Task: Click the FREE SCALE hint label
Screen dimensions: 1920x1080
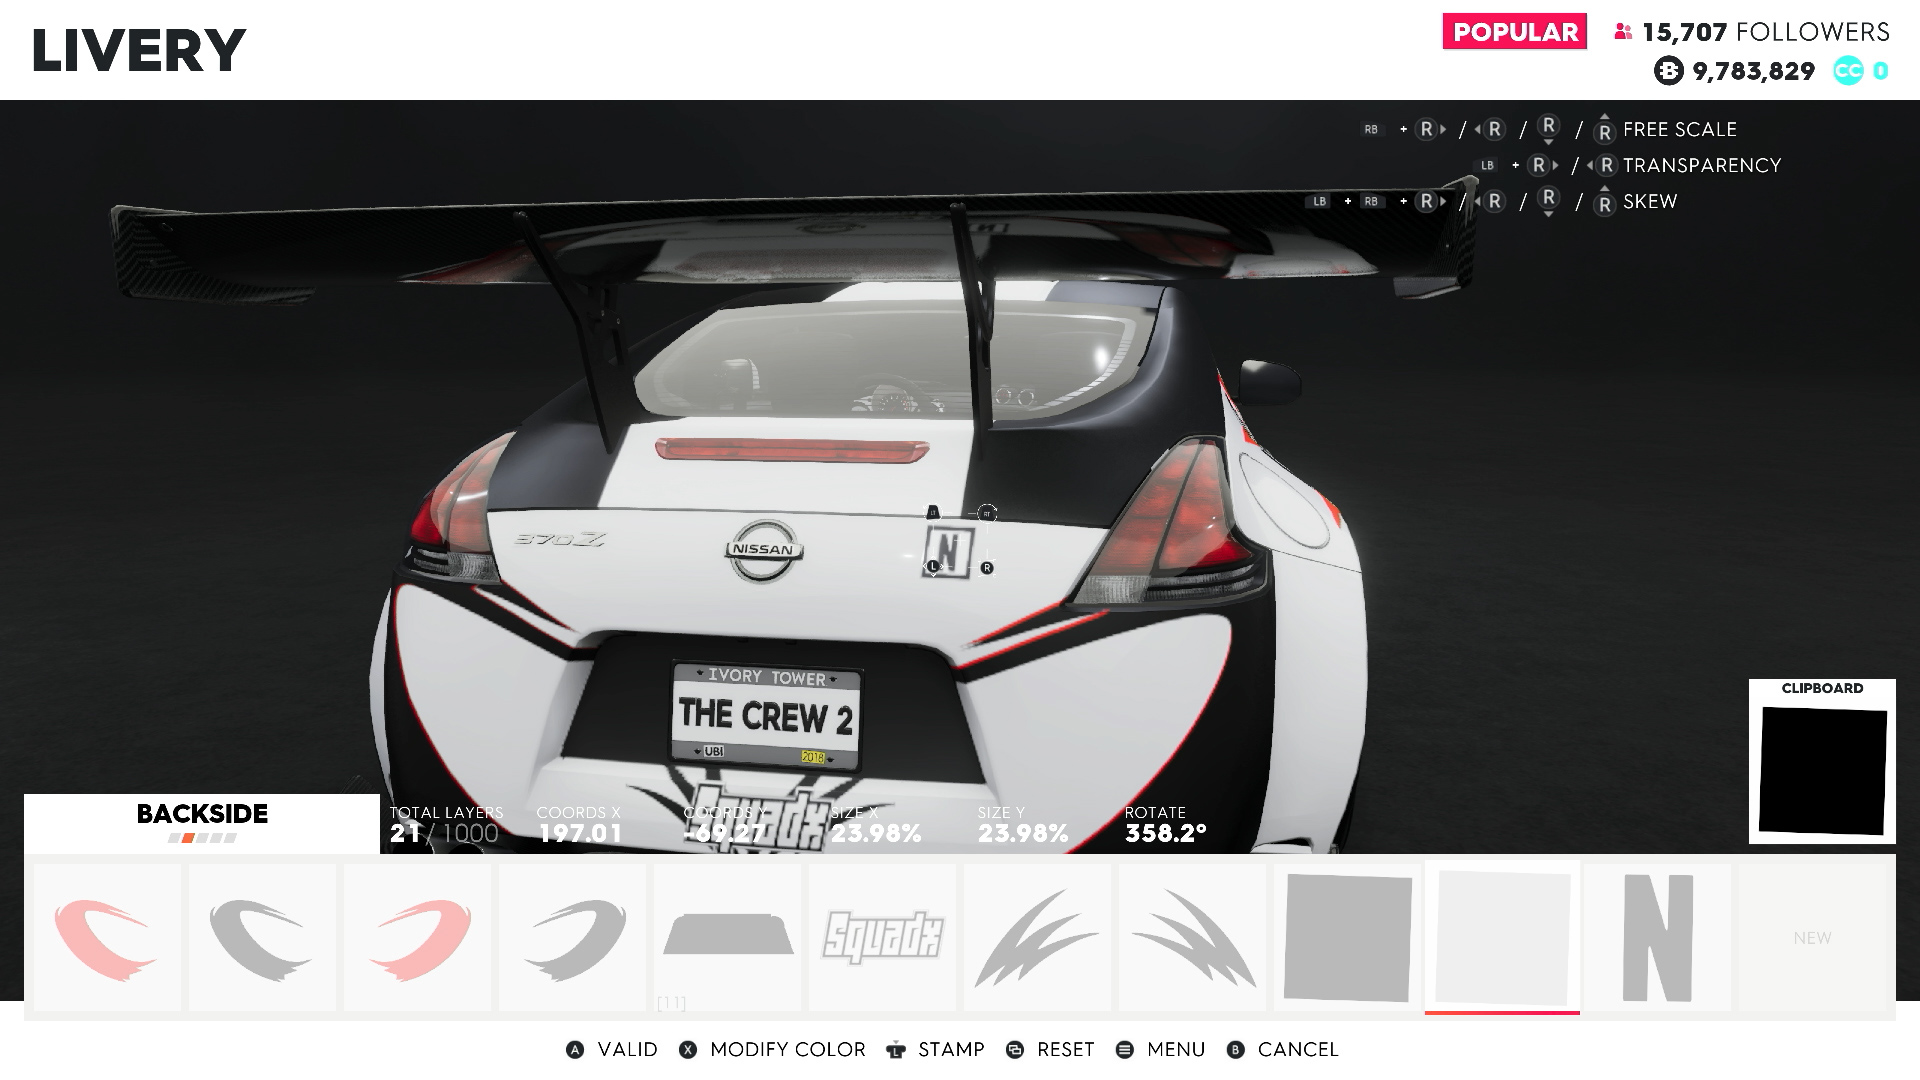Action: pos(1680,130)
